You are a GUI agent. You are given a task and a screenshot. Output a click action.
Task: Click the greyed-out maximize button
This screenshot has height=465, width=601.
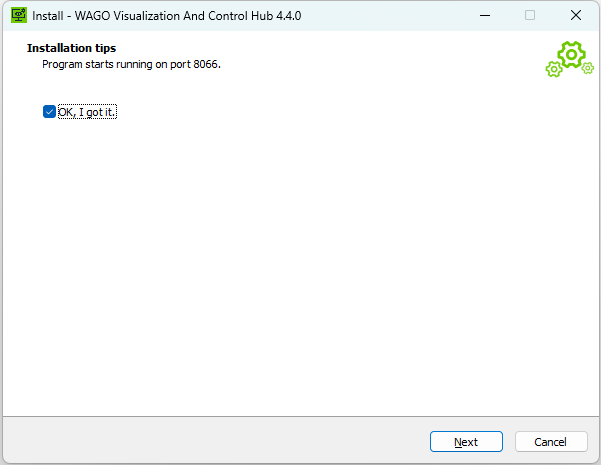[x=529, y=15]
